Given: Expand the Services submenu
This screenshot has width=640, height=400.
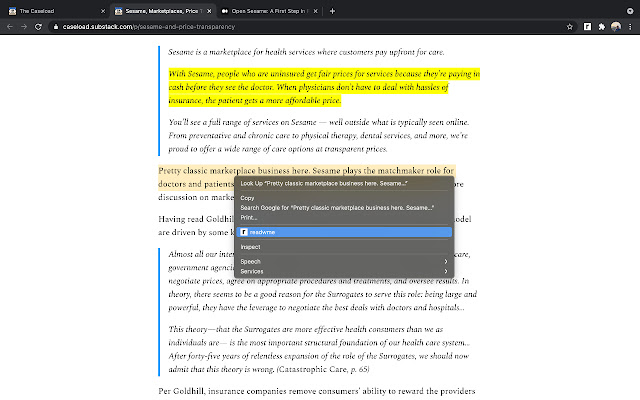Looking at the screenshot, I should [x=344, y=271].
